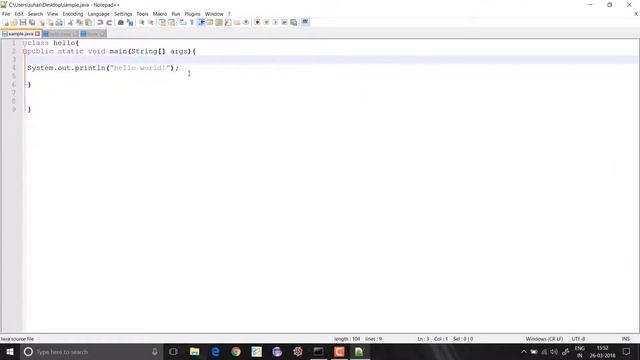Click inside the println code line

103,68
